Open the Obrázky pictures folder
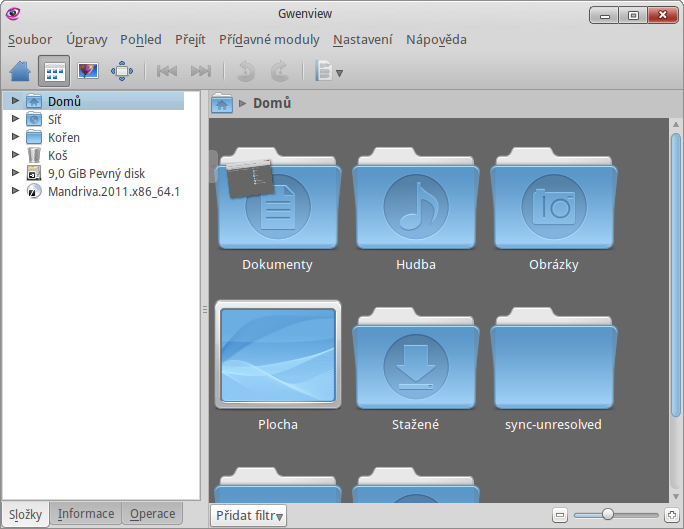Image resolution: width=684 pixels, height=529 pixels. pos(554,199)
